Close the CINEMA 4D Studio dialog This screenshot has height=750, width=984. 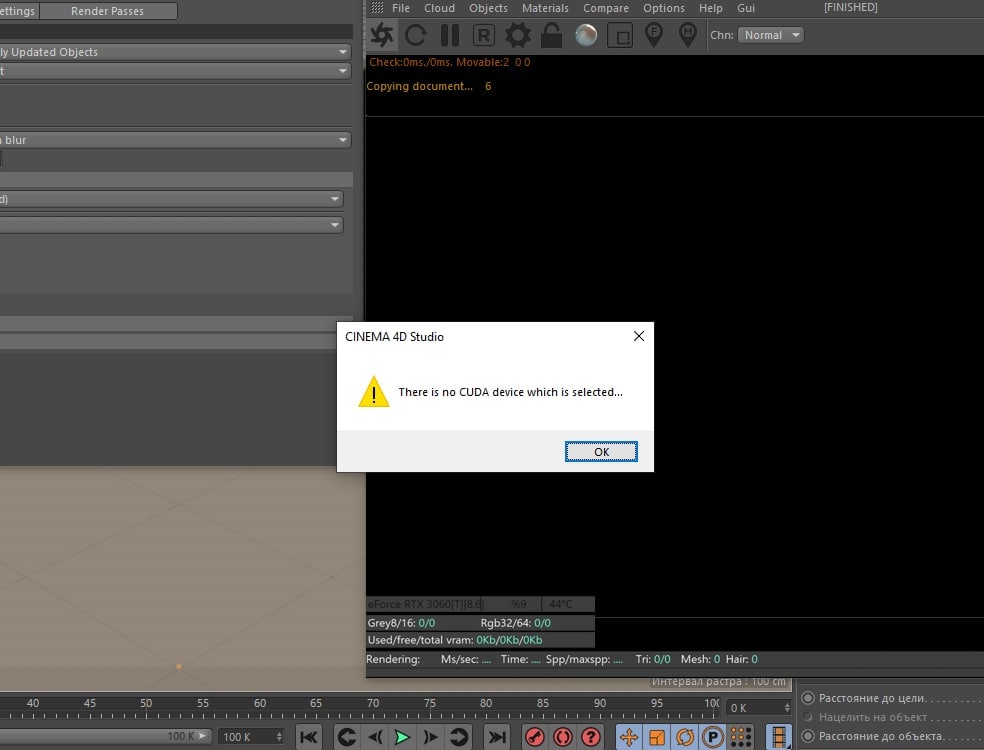(x=639, y=336)
